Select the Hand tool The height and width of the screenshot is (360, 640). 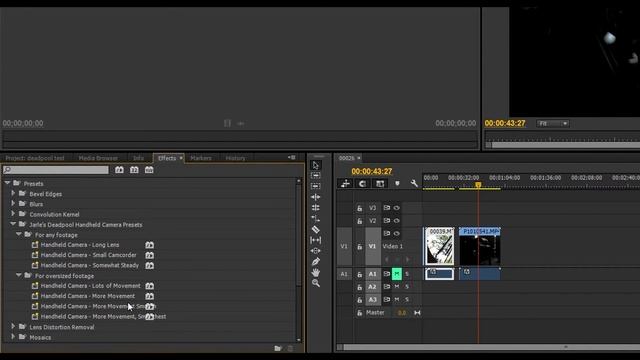[x=316, y=272]
